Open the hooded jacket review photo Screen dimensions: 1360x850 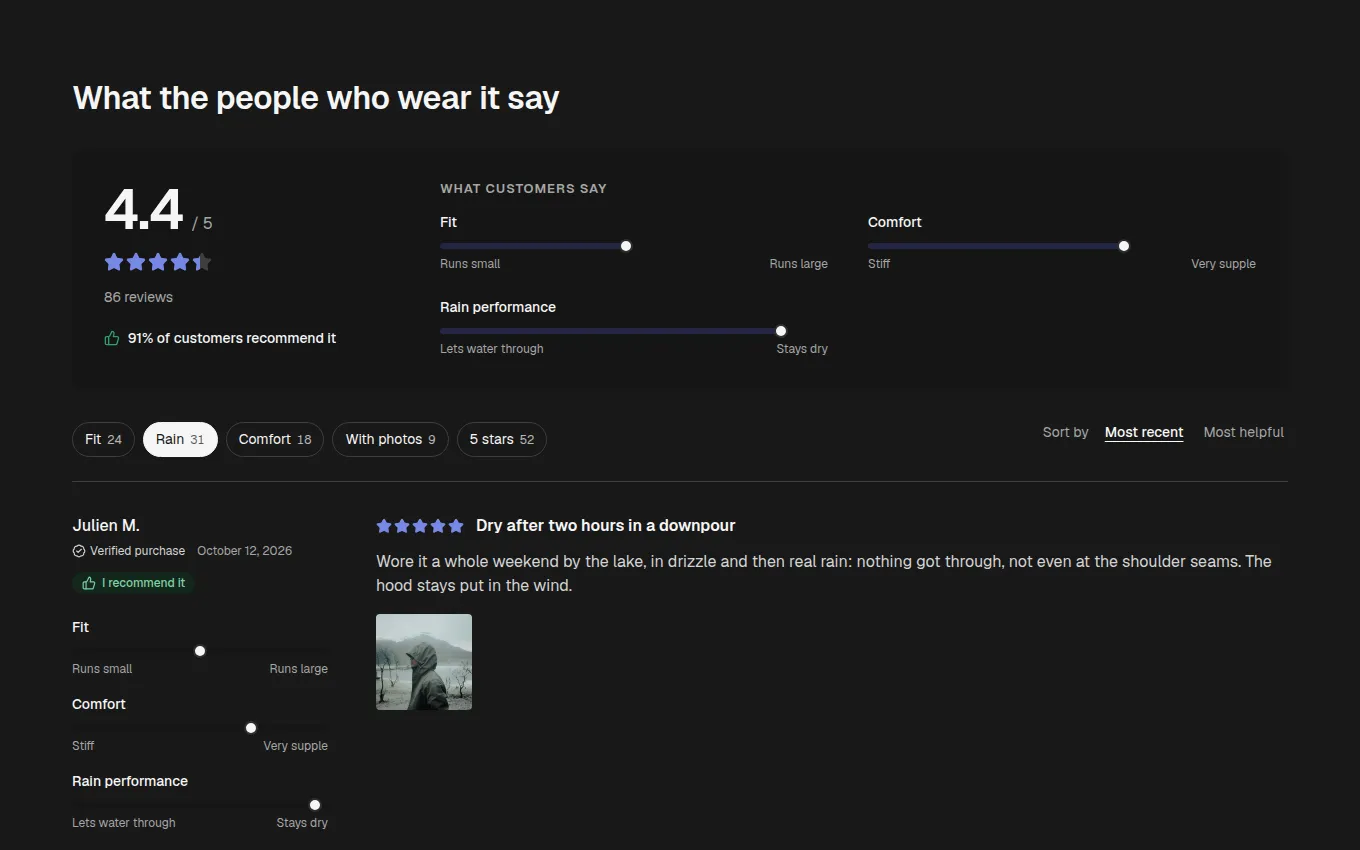pyautogui.click(x=424, y=662)
